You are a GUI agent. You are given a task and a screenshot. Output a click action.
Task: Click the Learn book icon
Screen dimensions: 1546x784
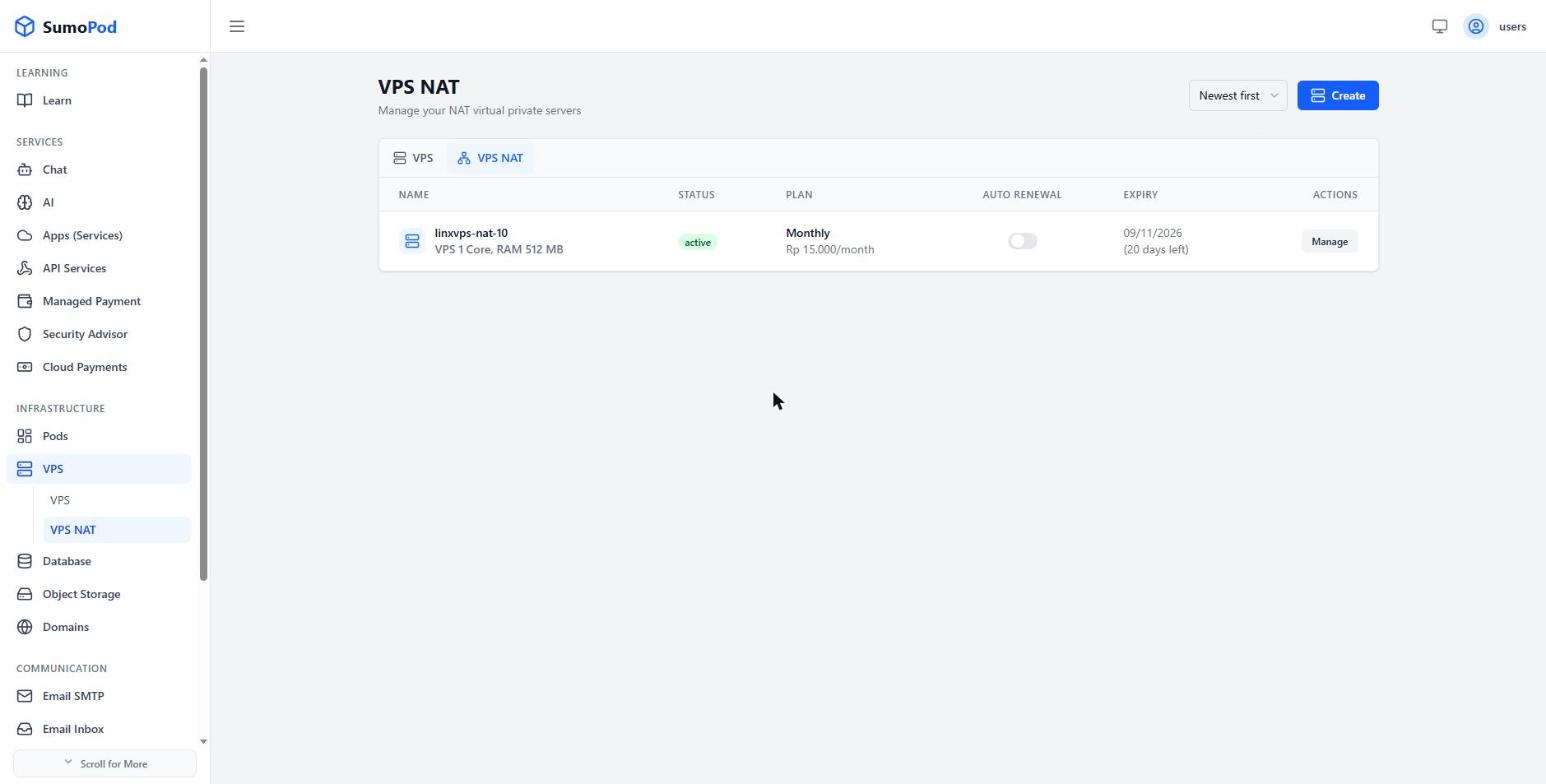25,100
